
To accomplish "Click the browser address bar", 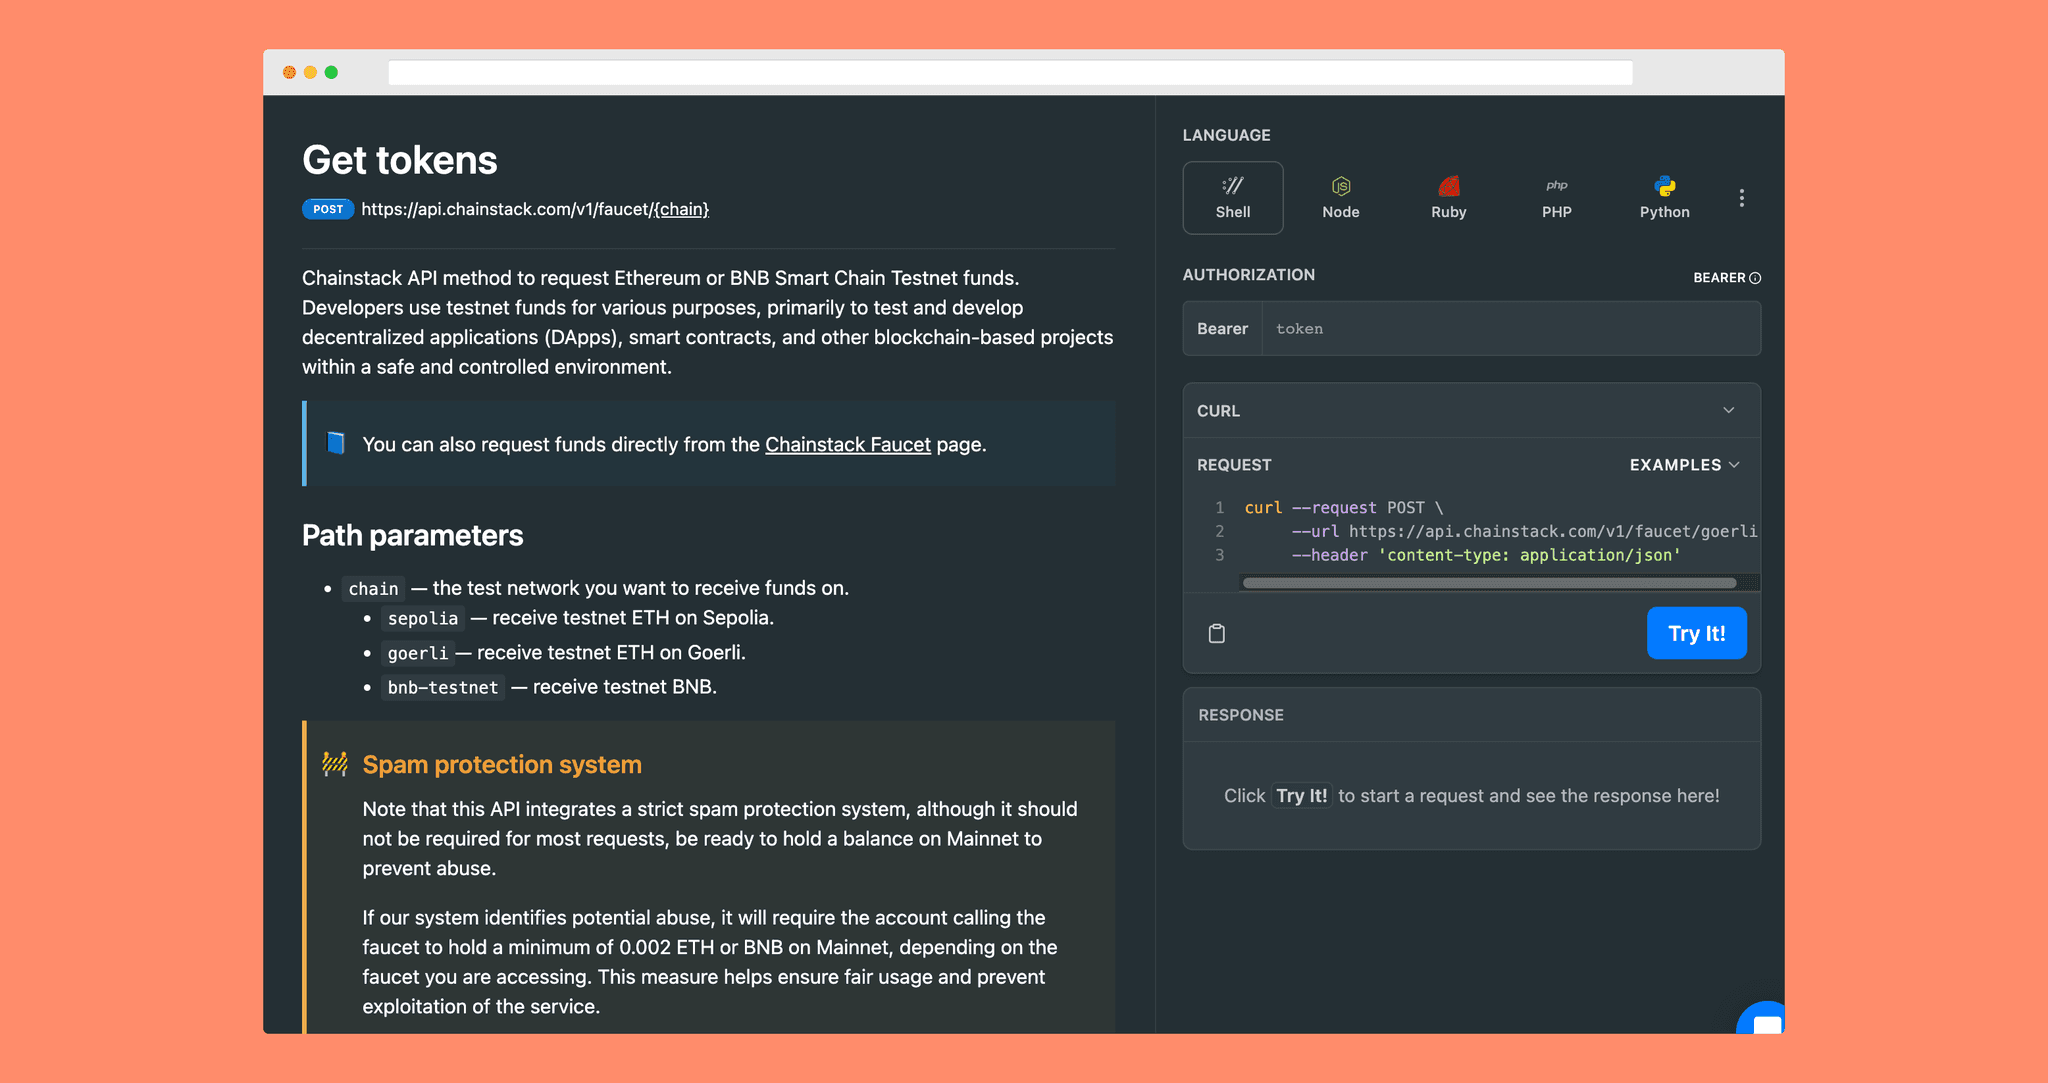I will coord(1010,72).
